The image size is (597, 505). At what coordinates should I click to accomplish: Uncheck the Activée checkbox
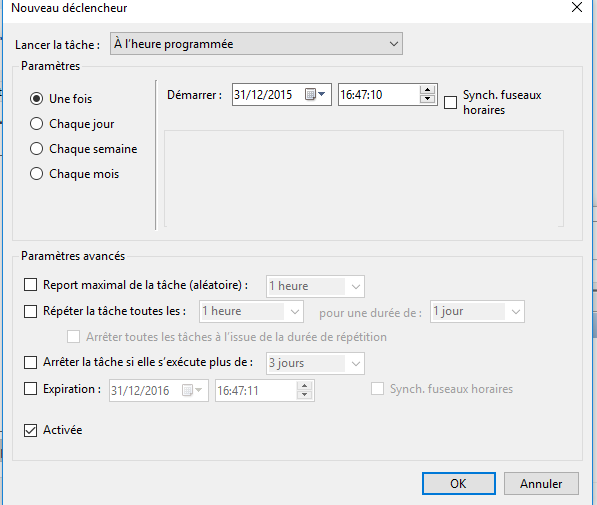[x=30, y=430]
